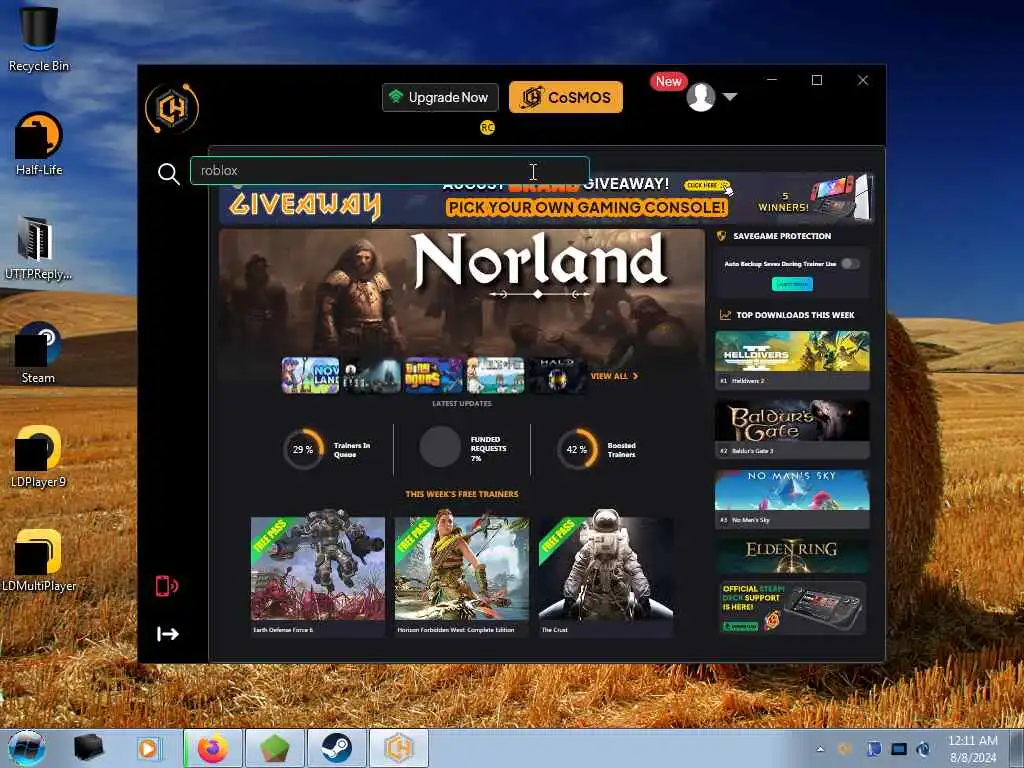The height and width of the screenshot is (768, 1024).
Task: Open the Helldivers 2 top download card
Action: 792,360
